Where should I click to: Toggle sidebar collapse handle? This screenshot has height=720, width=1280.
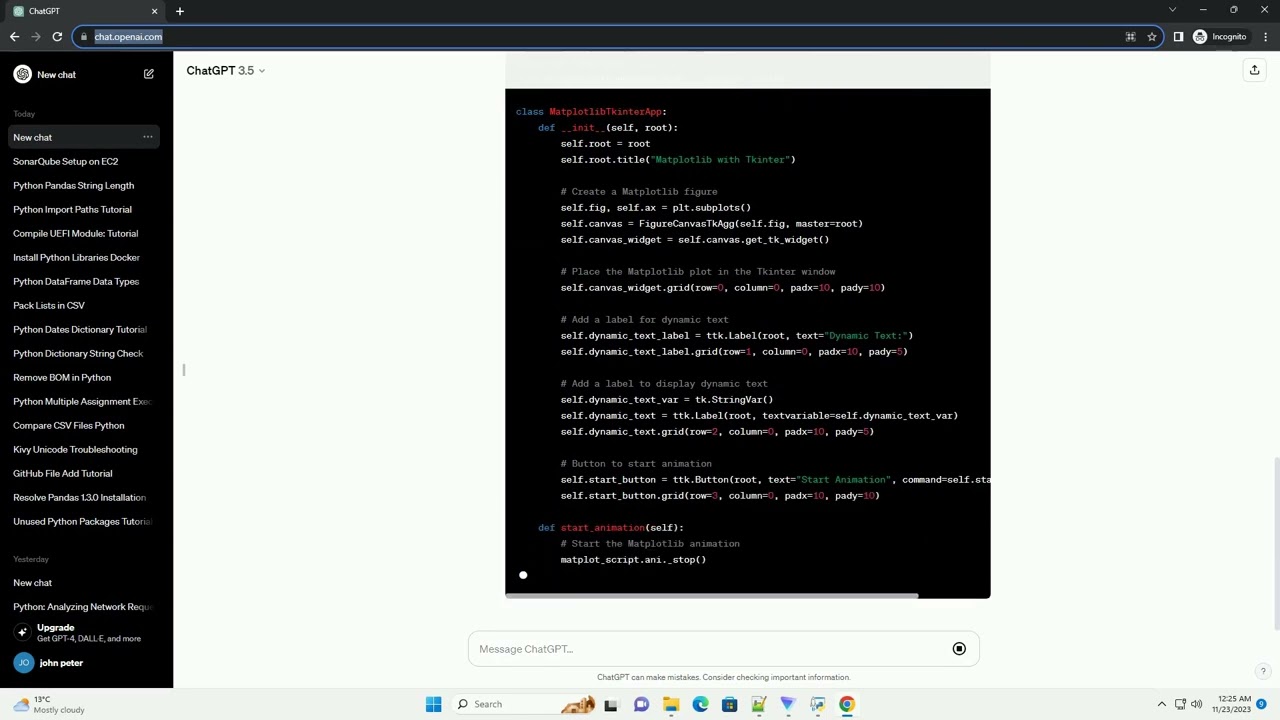pos(184,370)
